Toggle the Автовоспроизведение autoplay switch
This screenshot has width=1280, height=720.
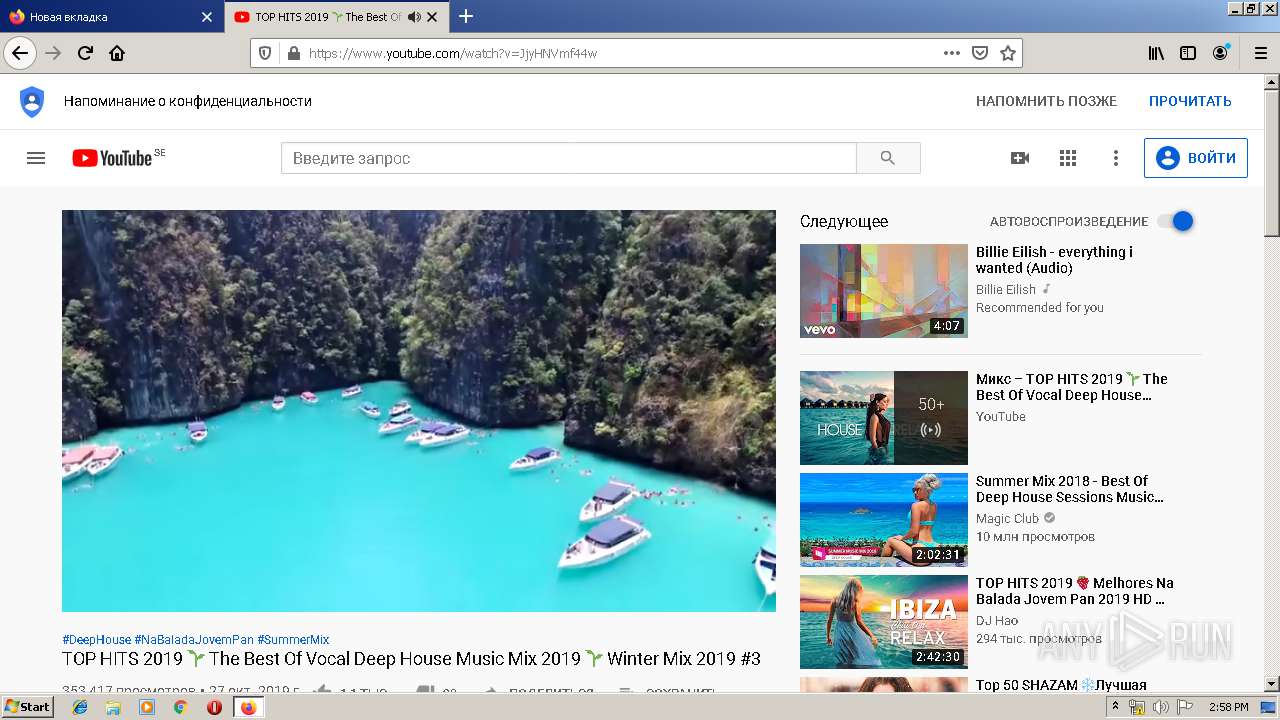[1176, 221]
